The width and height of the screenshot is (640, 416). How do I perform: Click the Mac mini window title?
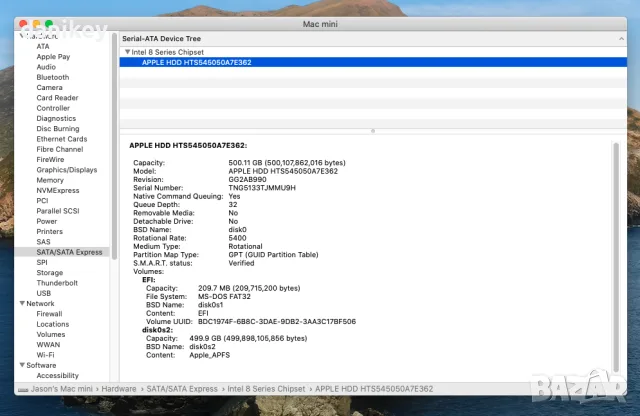pos(320,24)
